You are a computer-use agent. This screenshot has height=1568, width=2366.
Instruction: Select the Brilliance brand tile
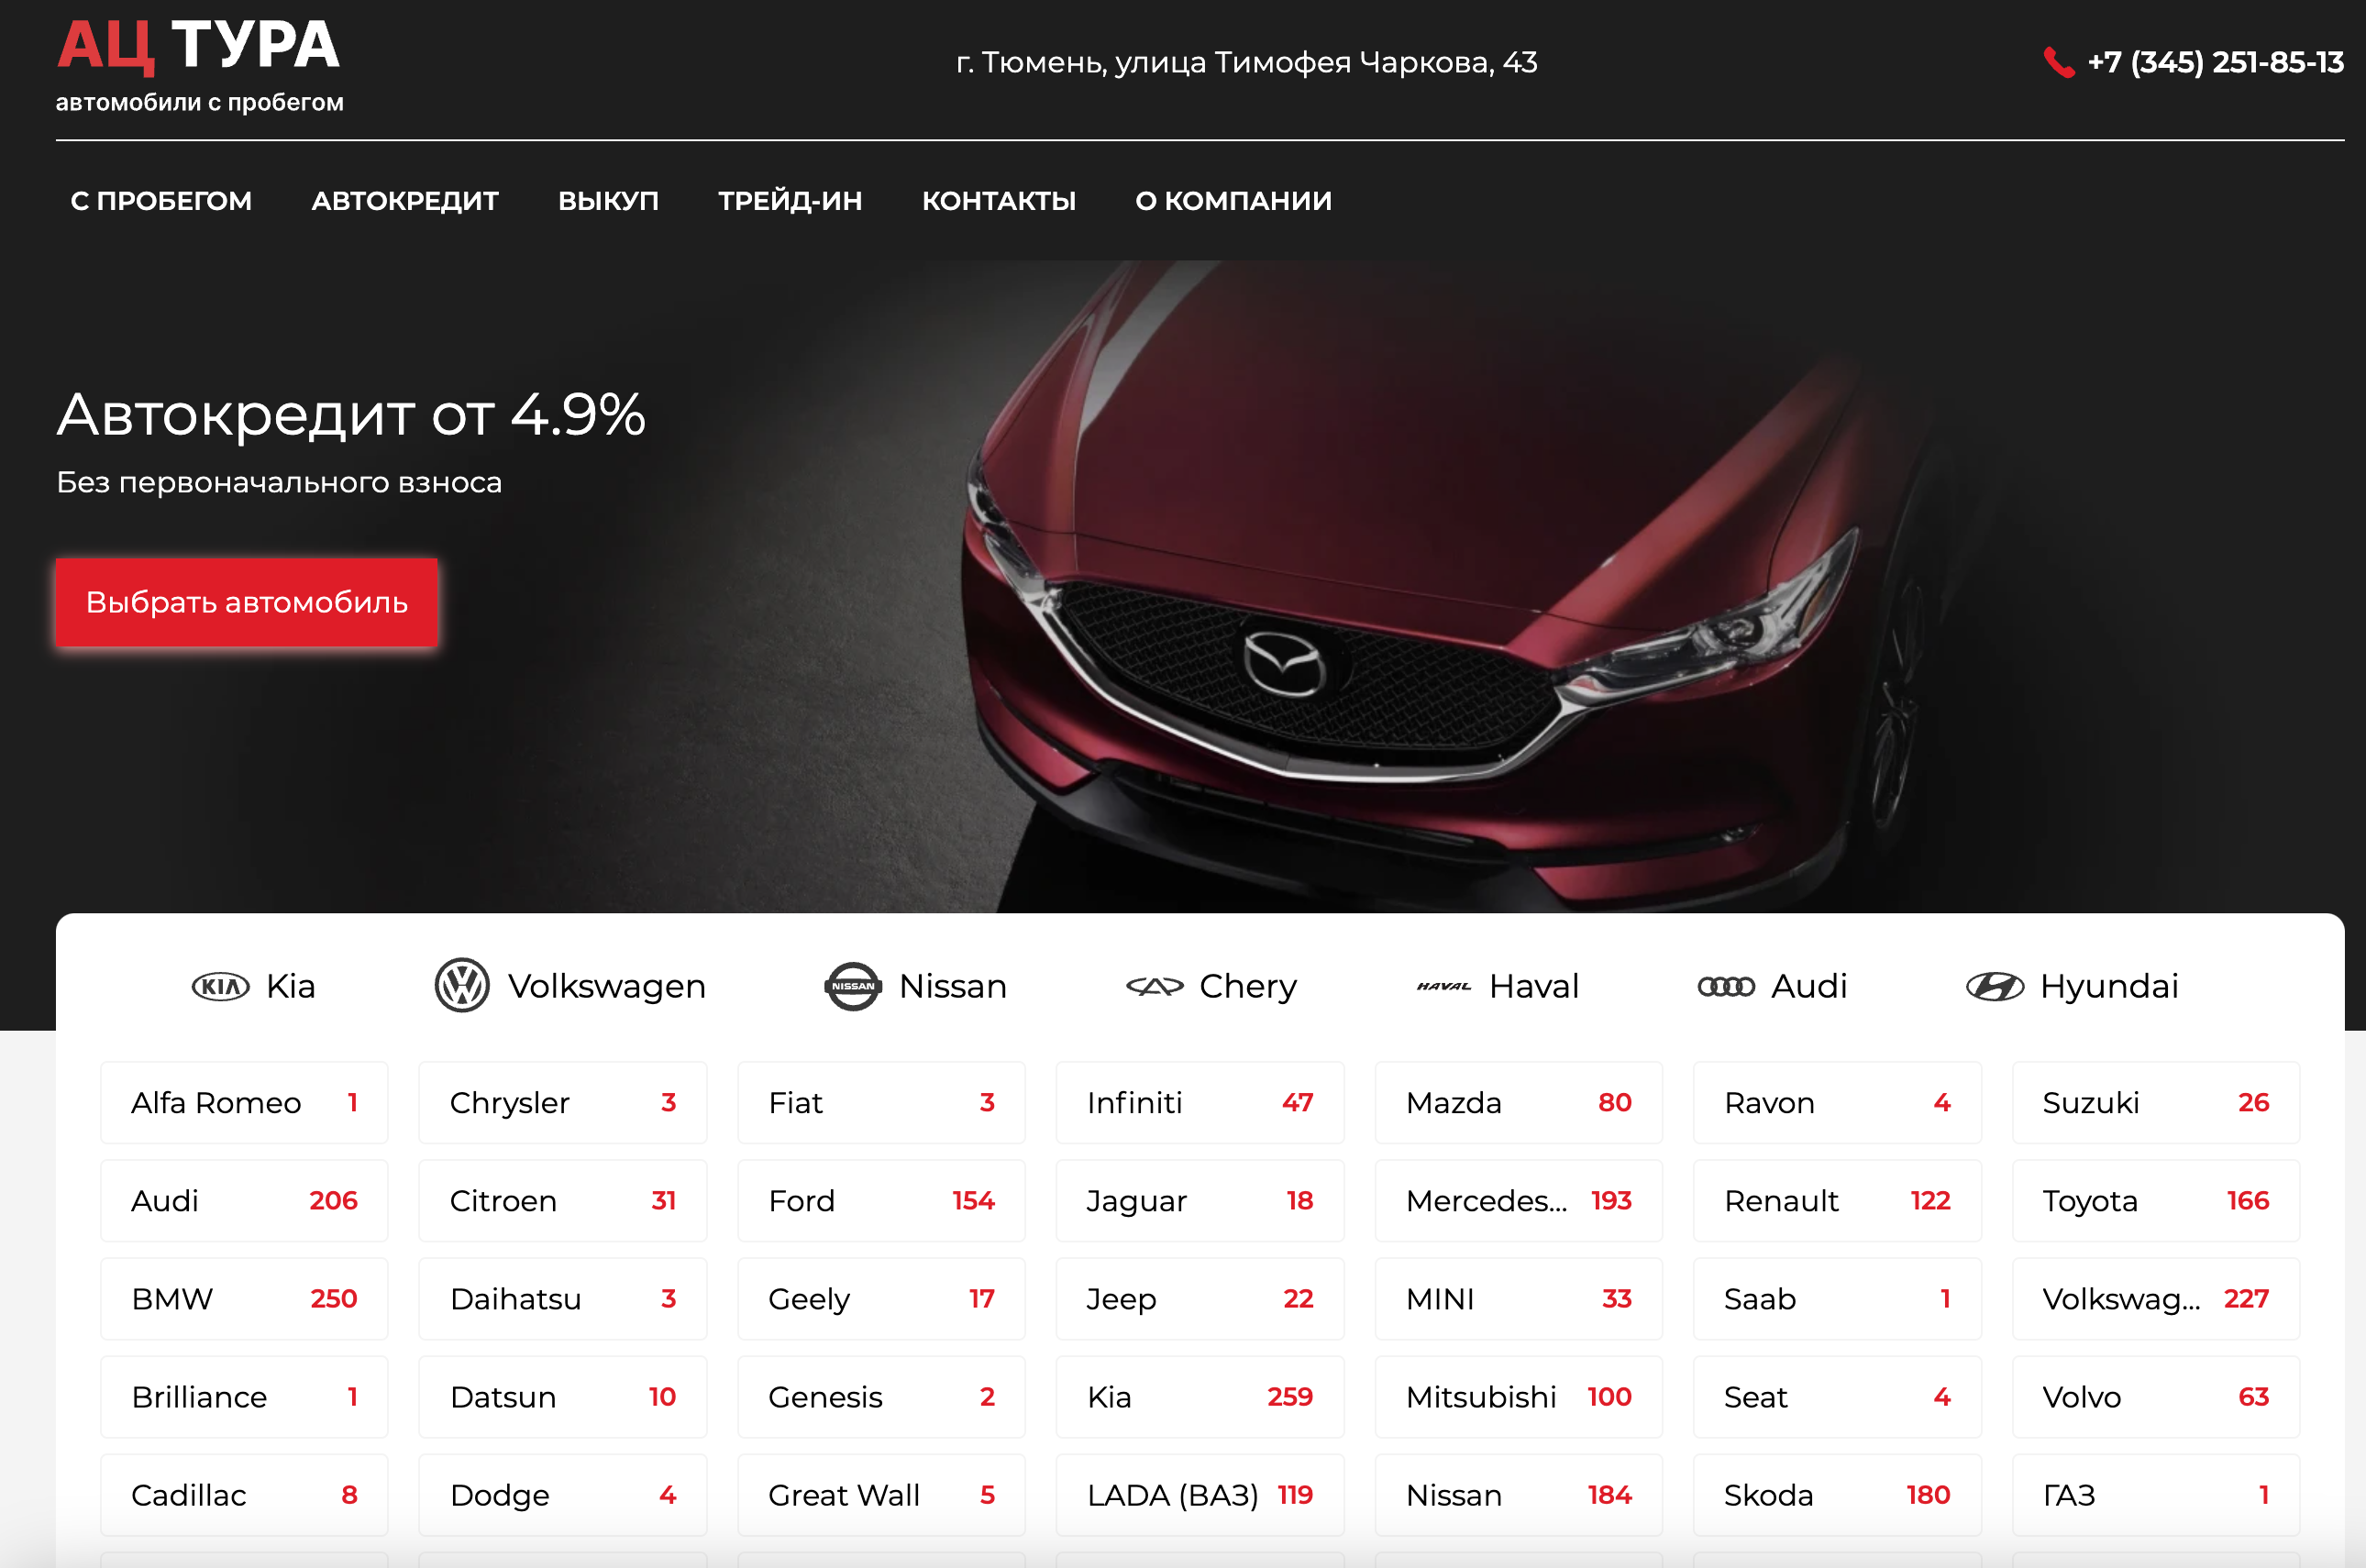[x=244, y=1396]
